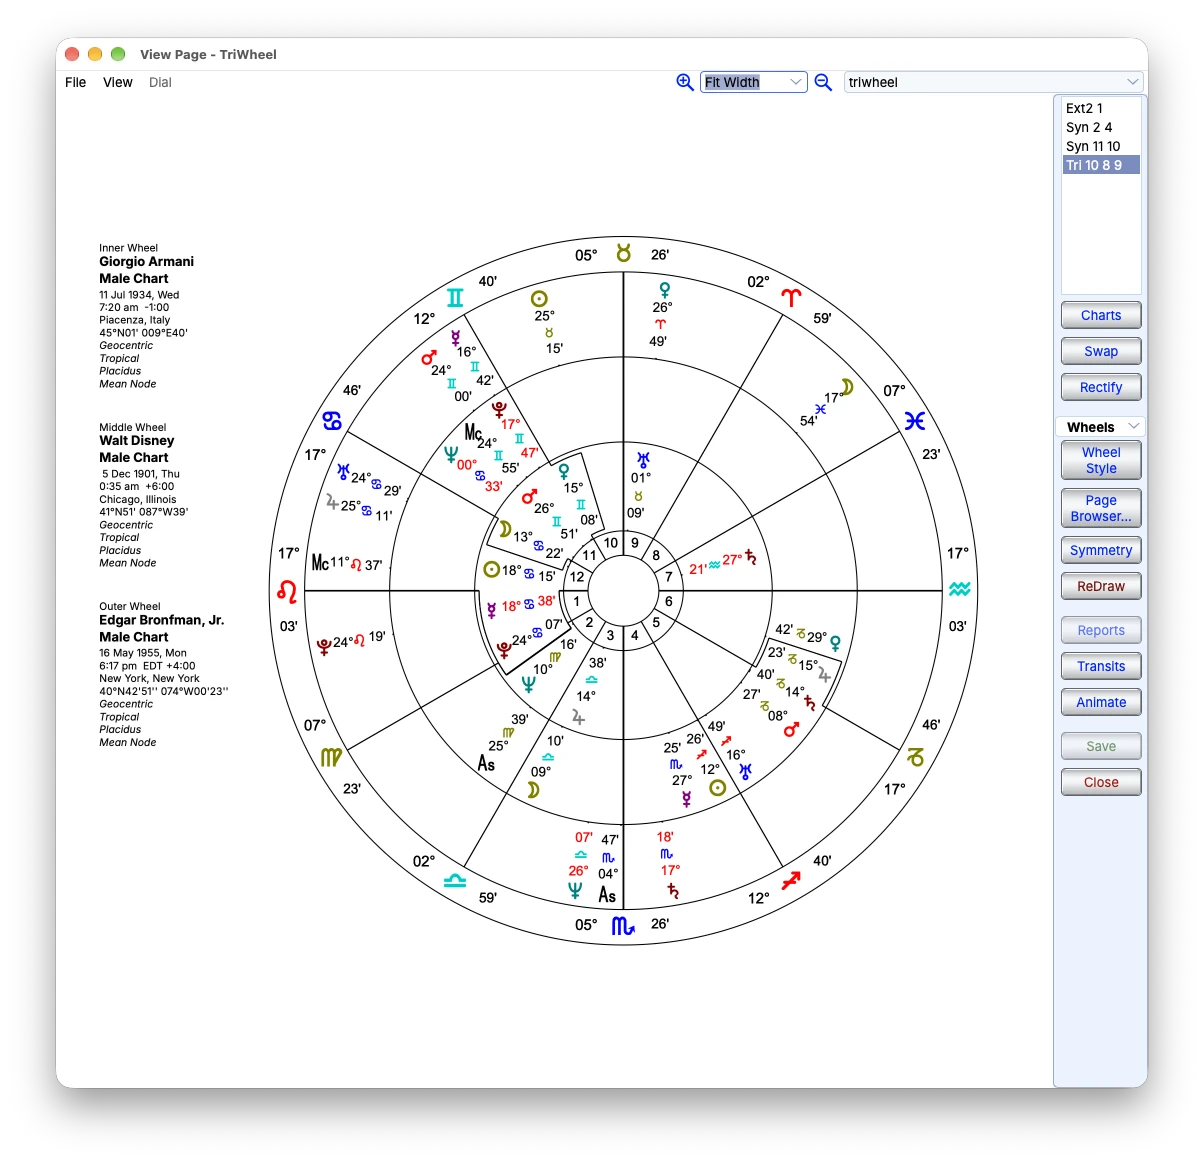
Task: Open the triwheel page selector dropdown
Action: pyautogui.click(x=993, y=82)
